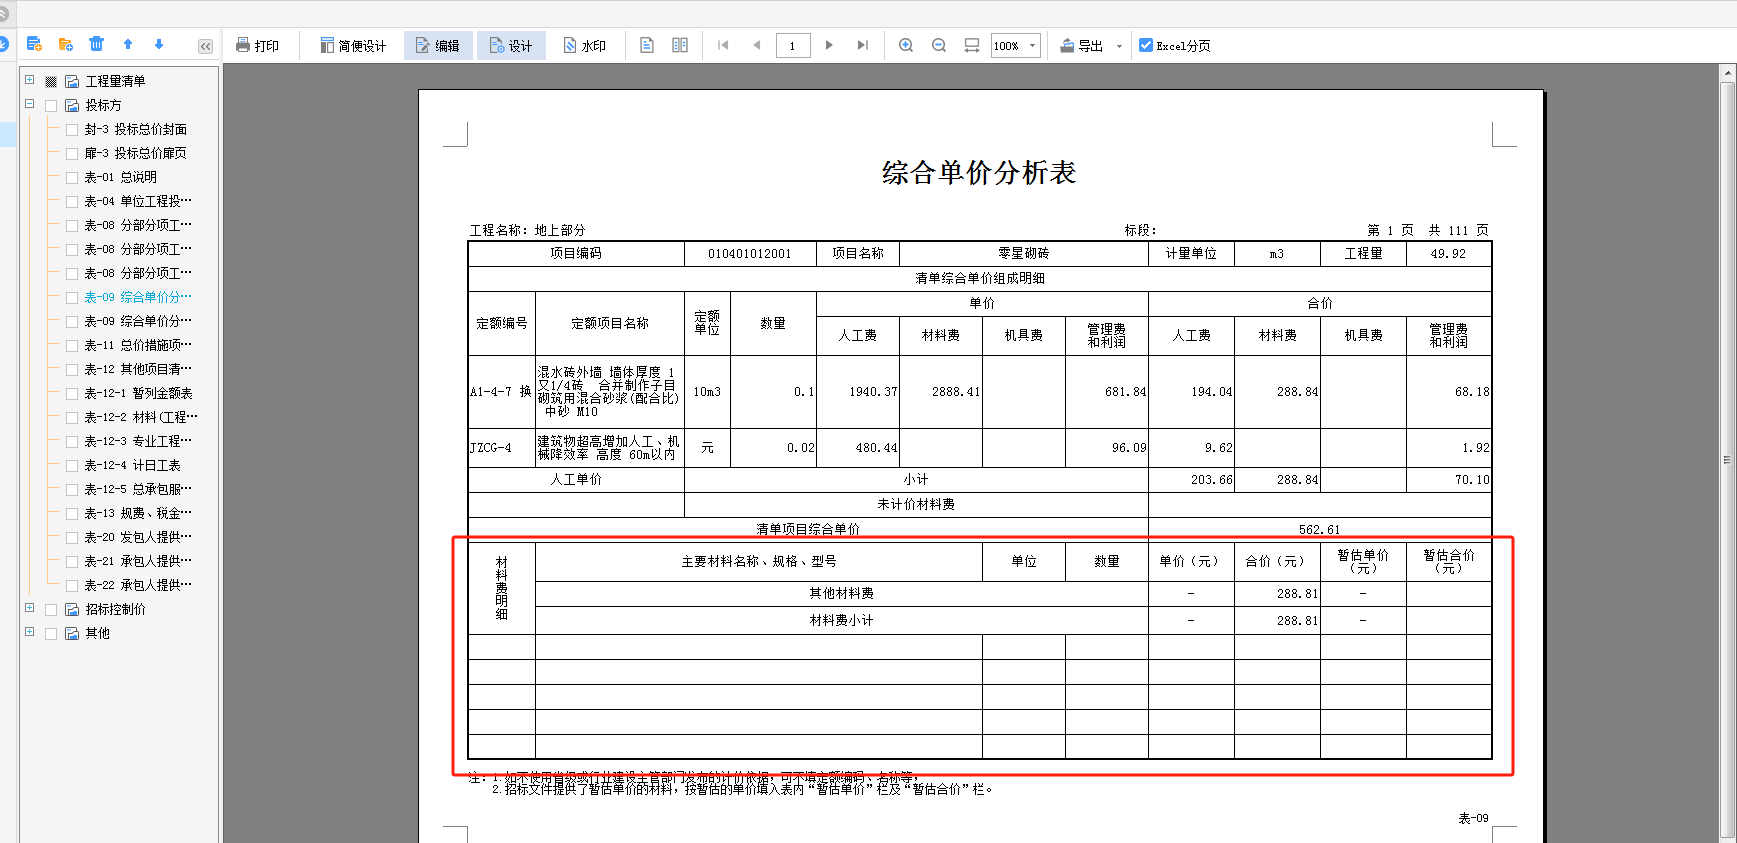Select 表-01 总说明 report

pyautogui.click(x=120, y=177)
